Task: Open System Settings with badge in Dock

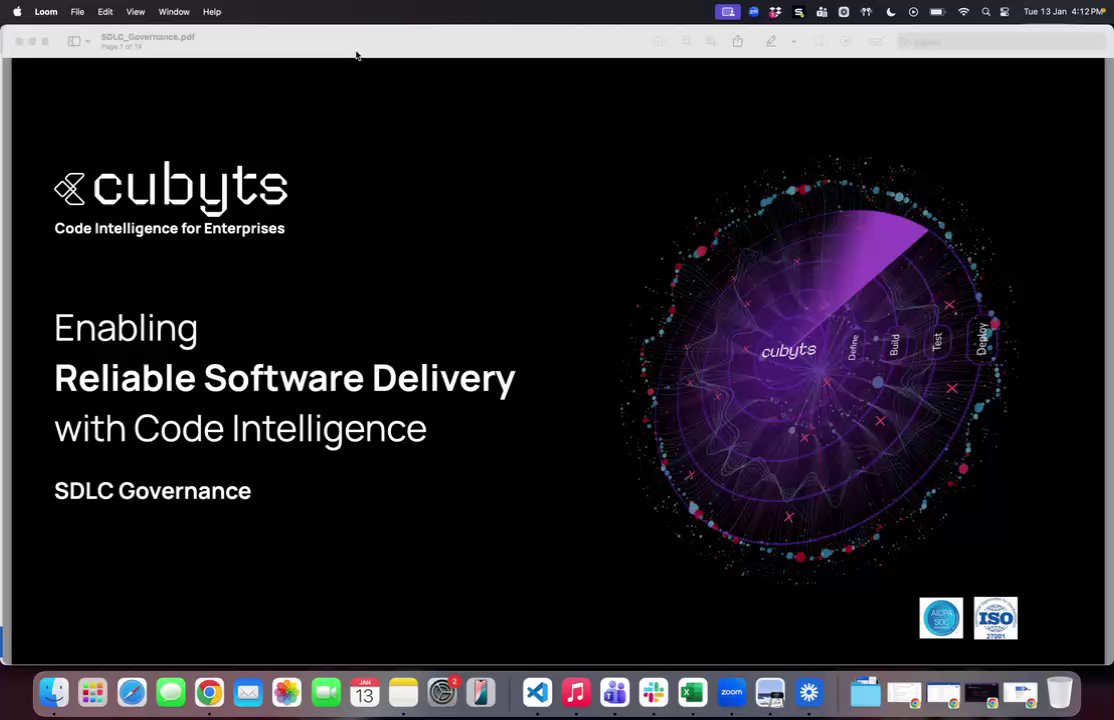Action: pyautogui.click(x=442, y=692)
